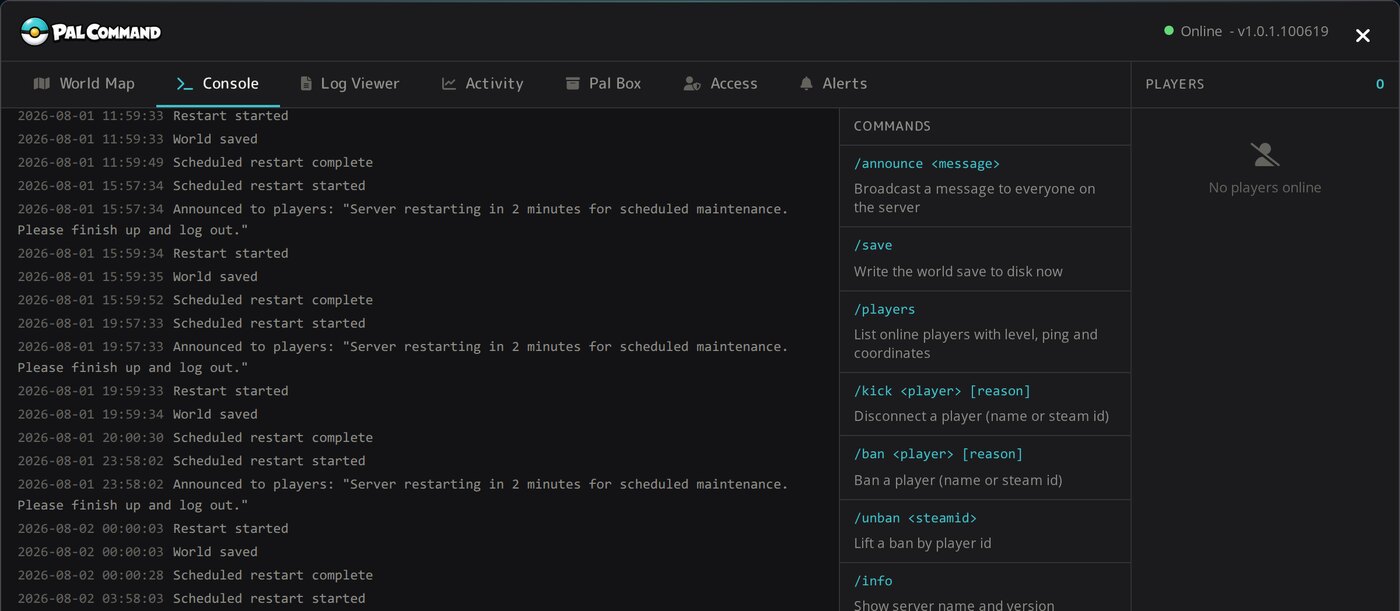Click the Activity tab's chart icon
This screenshot has width=1400, height=611.
[449, 84]
